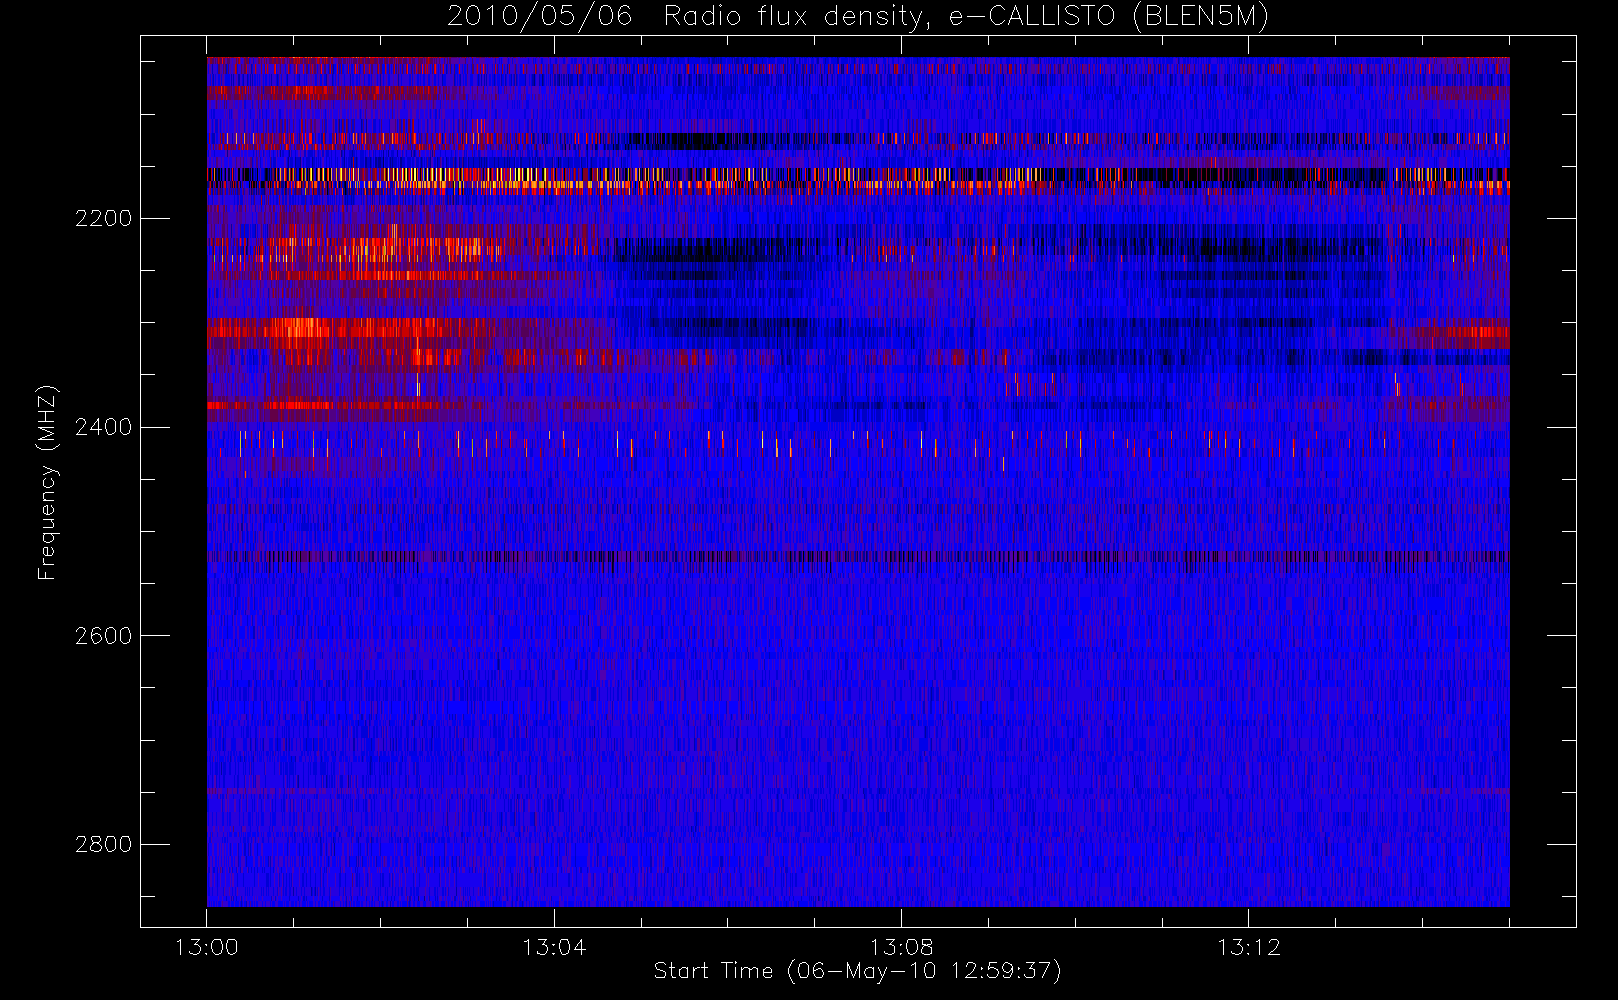This screenshot has height=1000, width=1618.
Task: Select the 'Frequency (MHZ)' y-axis label
Action: click(46, 482)
